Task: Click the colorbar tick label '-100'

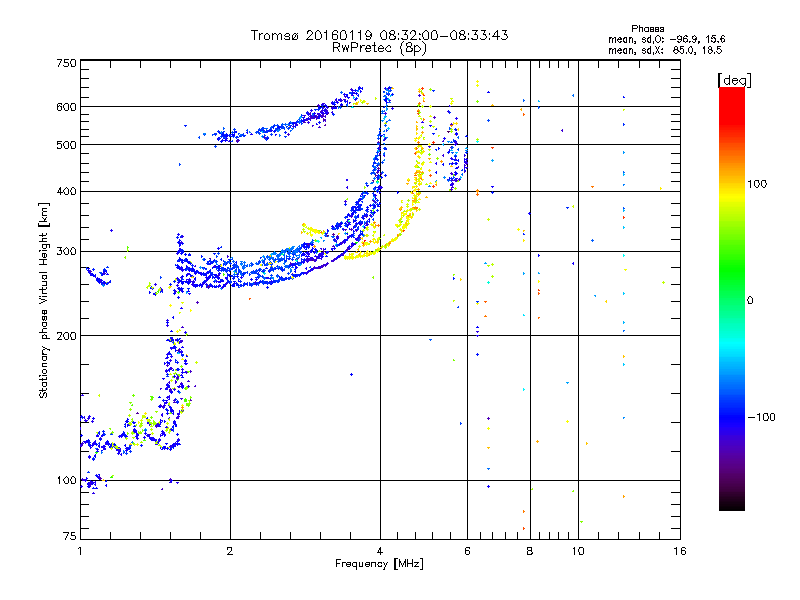Action: point(761,417)
